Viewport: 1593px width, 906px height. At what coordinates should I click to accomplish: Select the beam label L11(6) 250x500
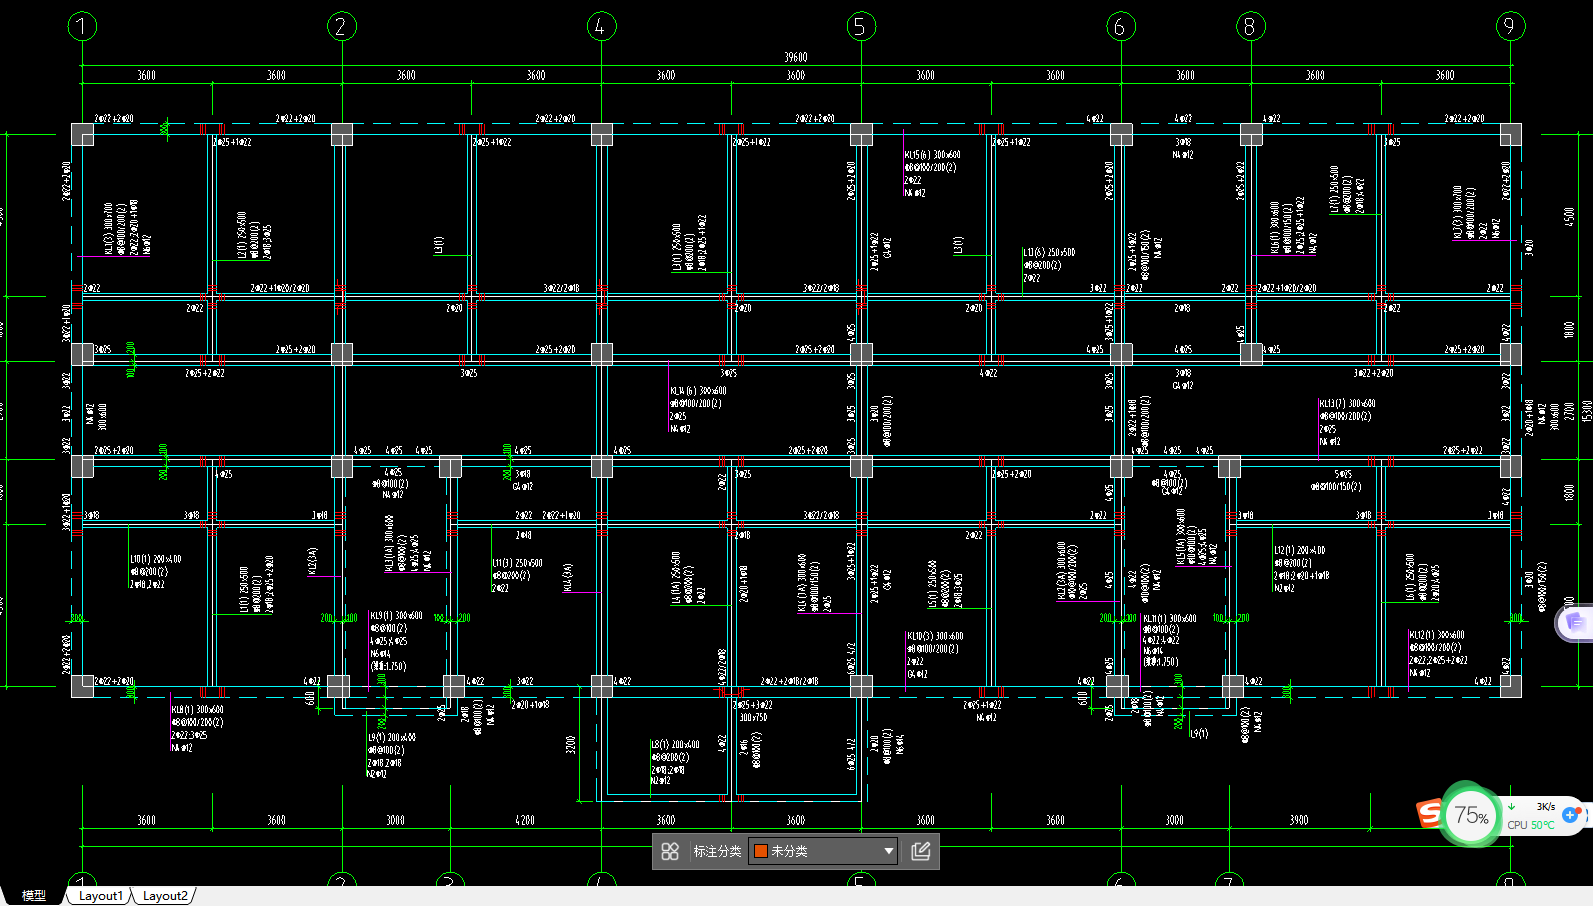(1049, 253)
